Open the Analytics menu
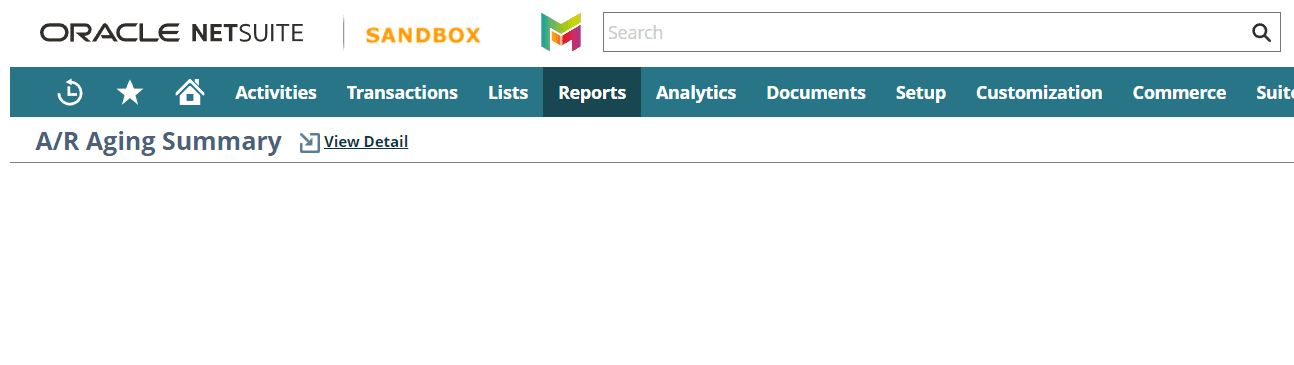 (696, 92)
